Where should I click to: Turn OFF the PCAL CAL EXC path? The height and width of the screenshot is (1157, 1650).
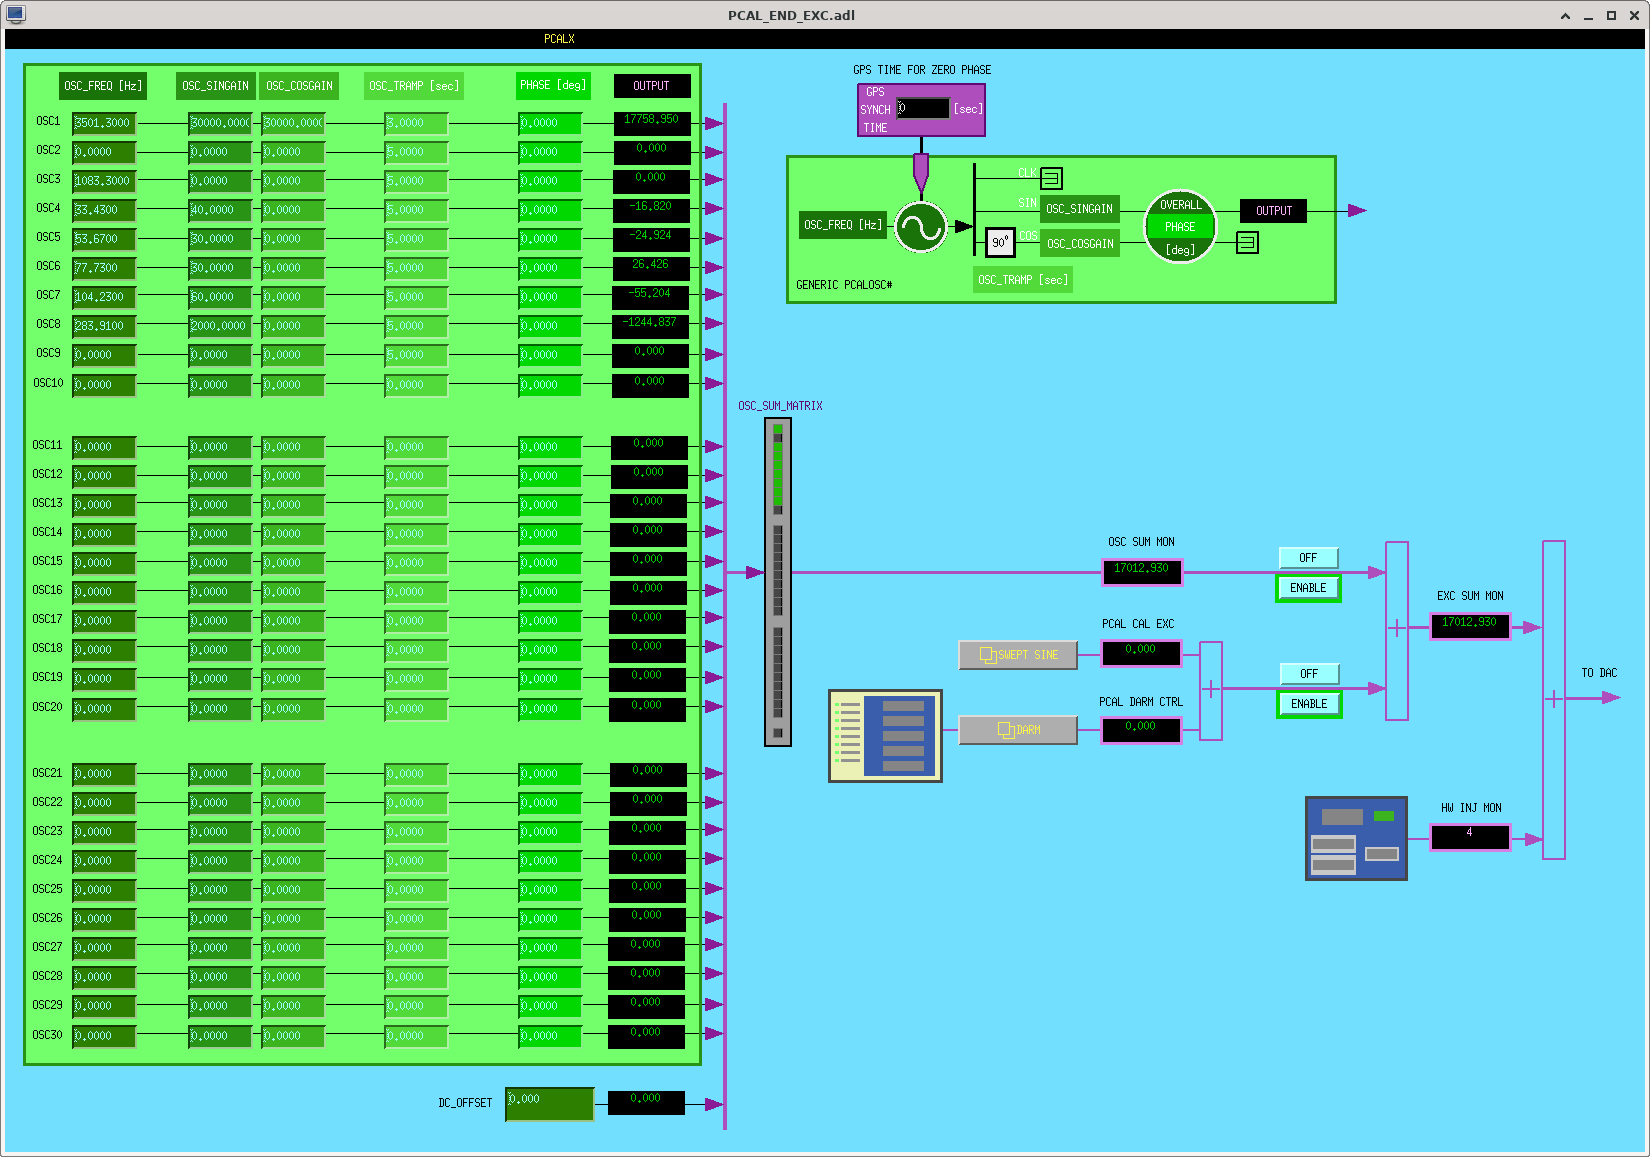(x=1308, y=674)
